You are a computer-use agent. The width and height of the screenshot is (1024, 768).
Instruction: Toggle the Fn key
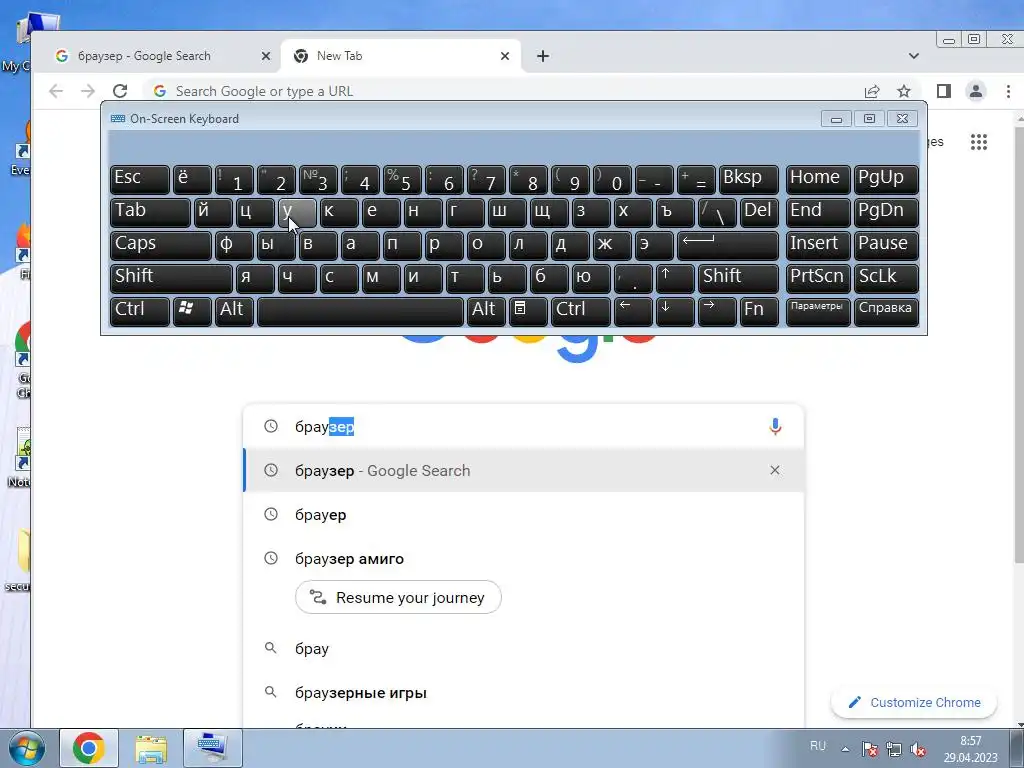(x=759, y=311)
